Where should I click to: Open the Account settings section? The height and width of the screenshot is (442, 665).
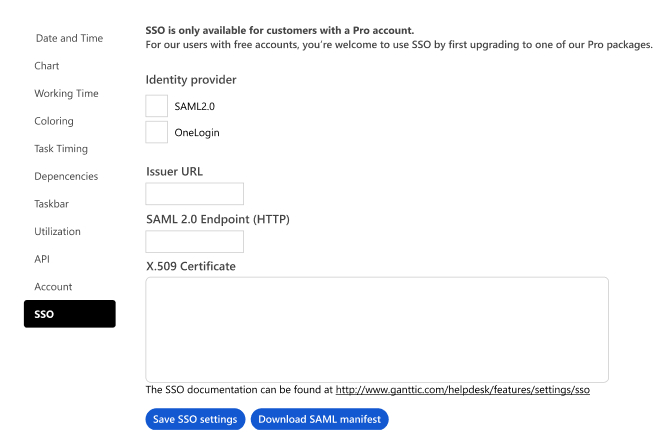(x=53, y=286)
